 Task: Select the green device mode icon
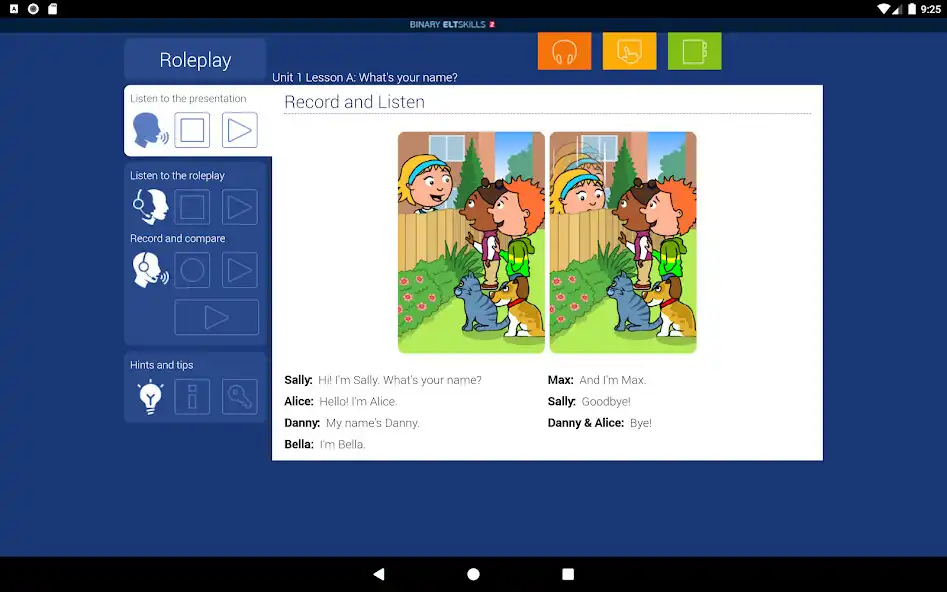694,50
